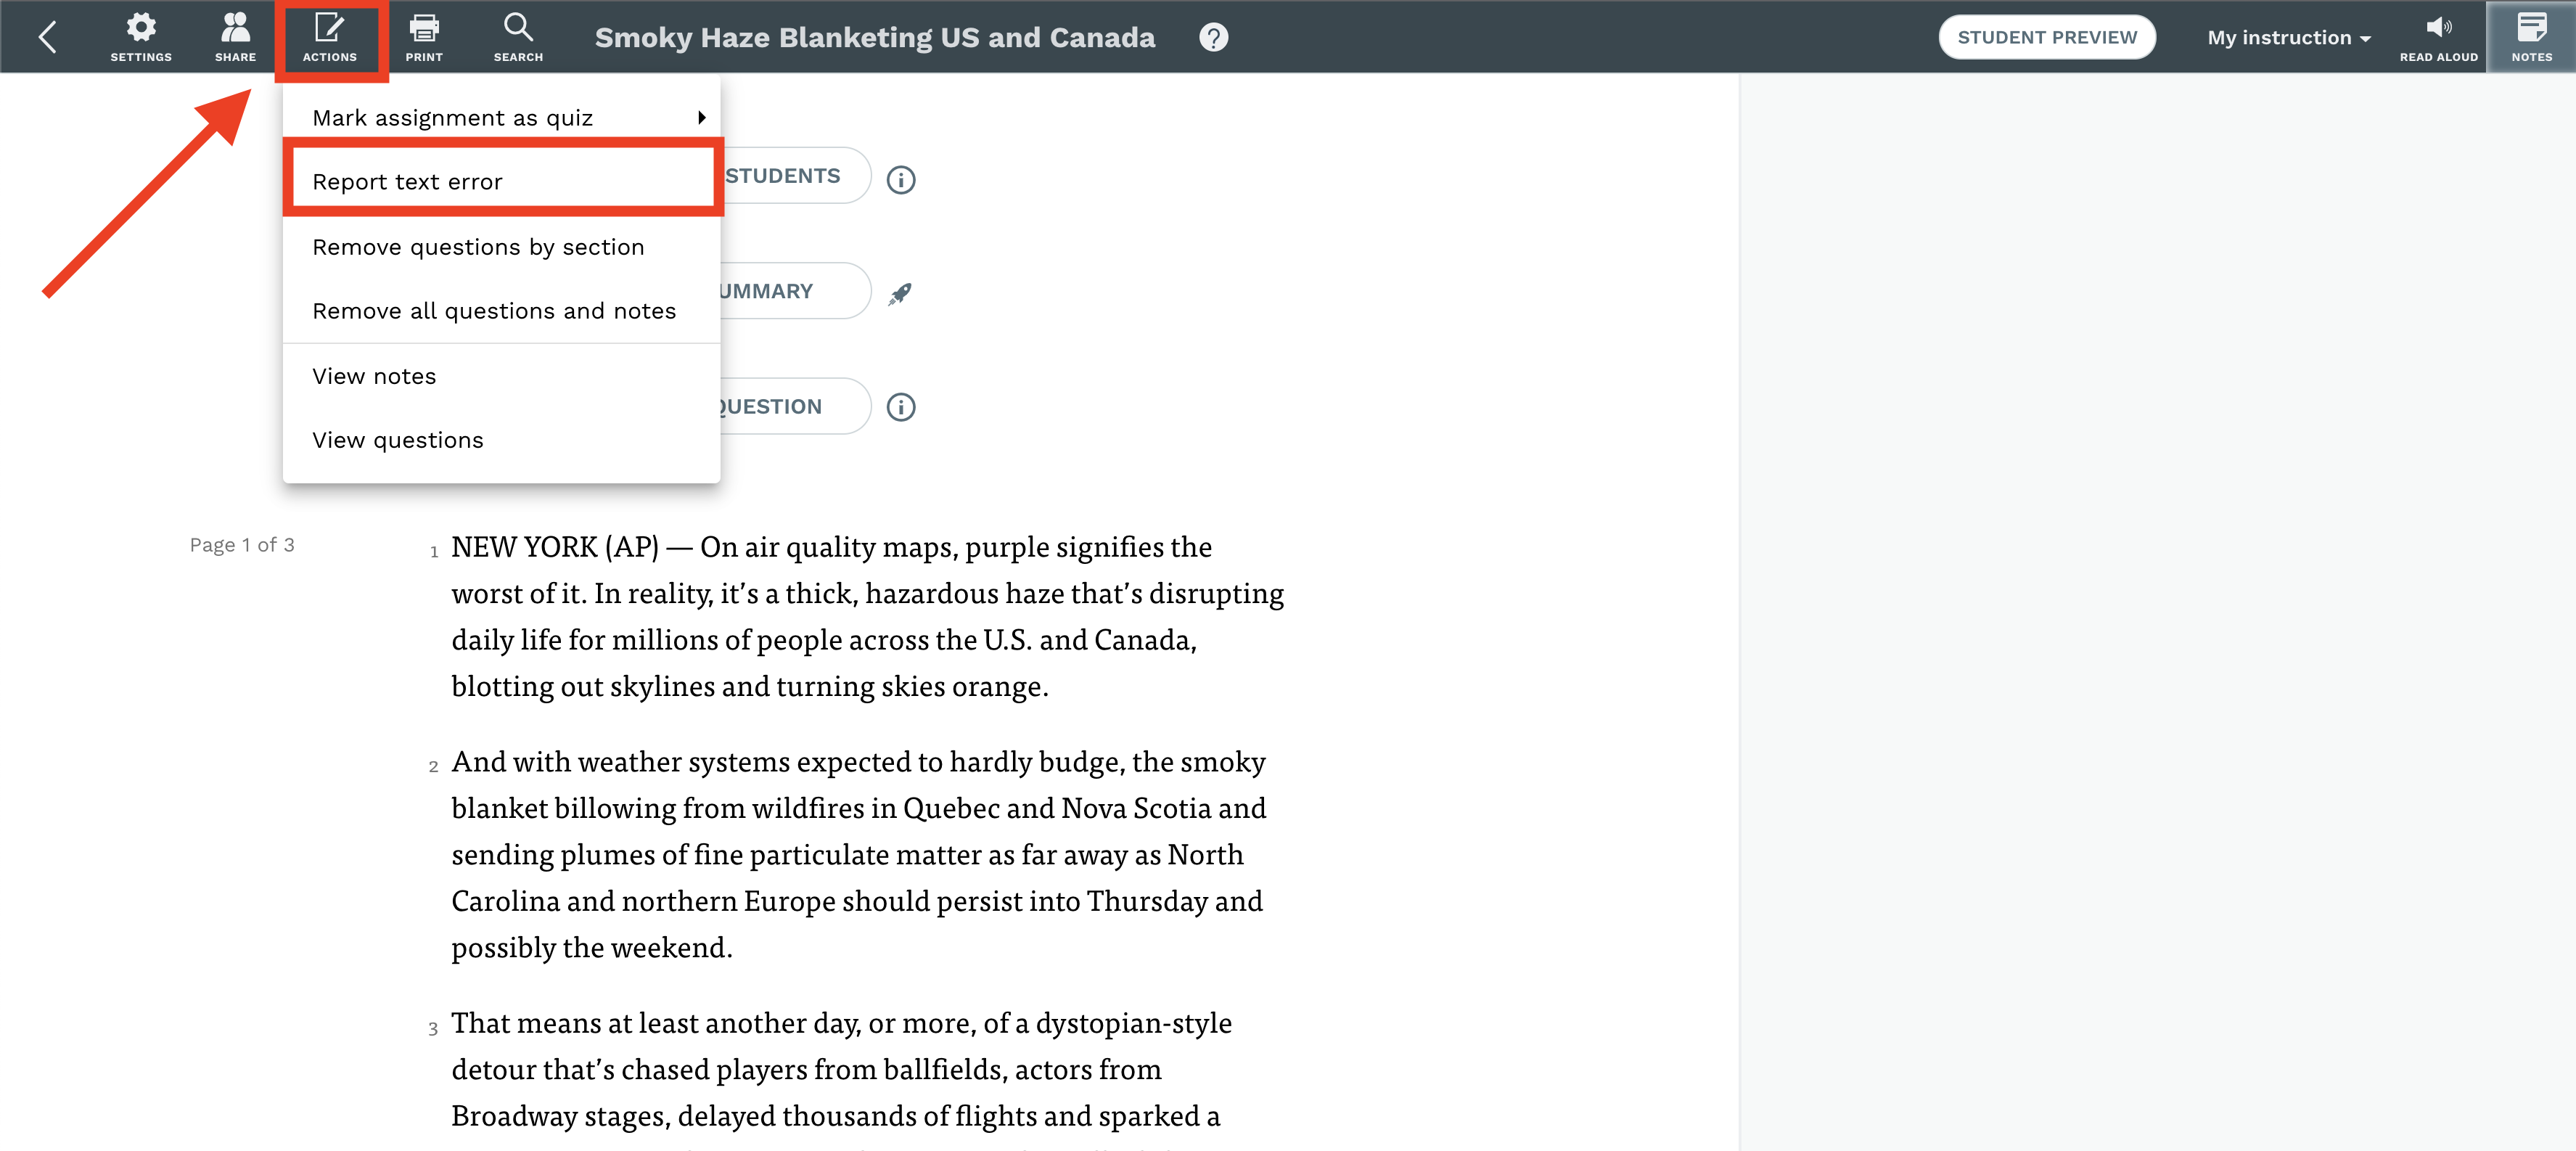Open help question mark beside article title
Viewport: 2576px width, 1151px height.
coord(1213,37)
